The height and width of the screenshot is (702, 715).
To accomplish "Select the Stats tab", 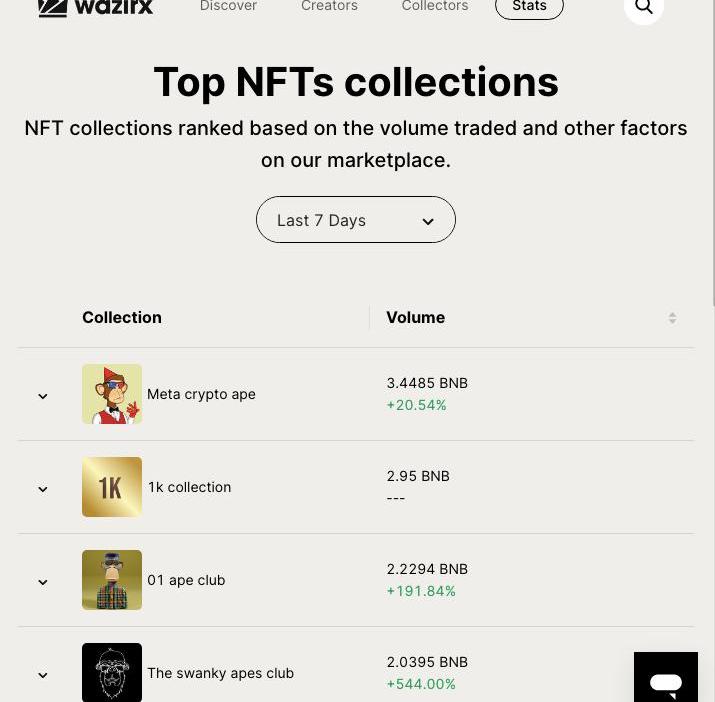I will pos(529,7).
